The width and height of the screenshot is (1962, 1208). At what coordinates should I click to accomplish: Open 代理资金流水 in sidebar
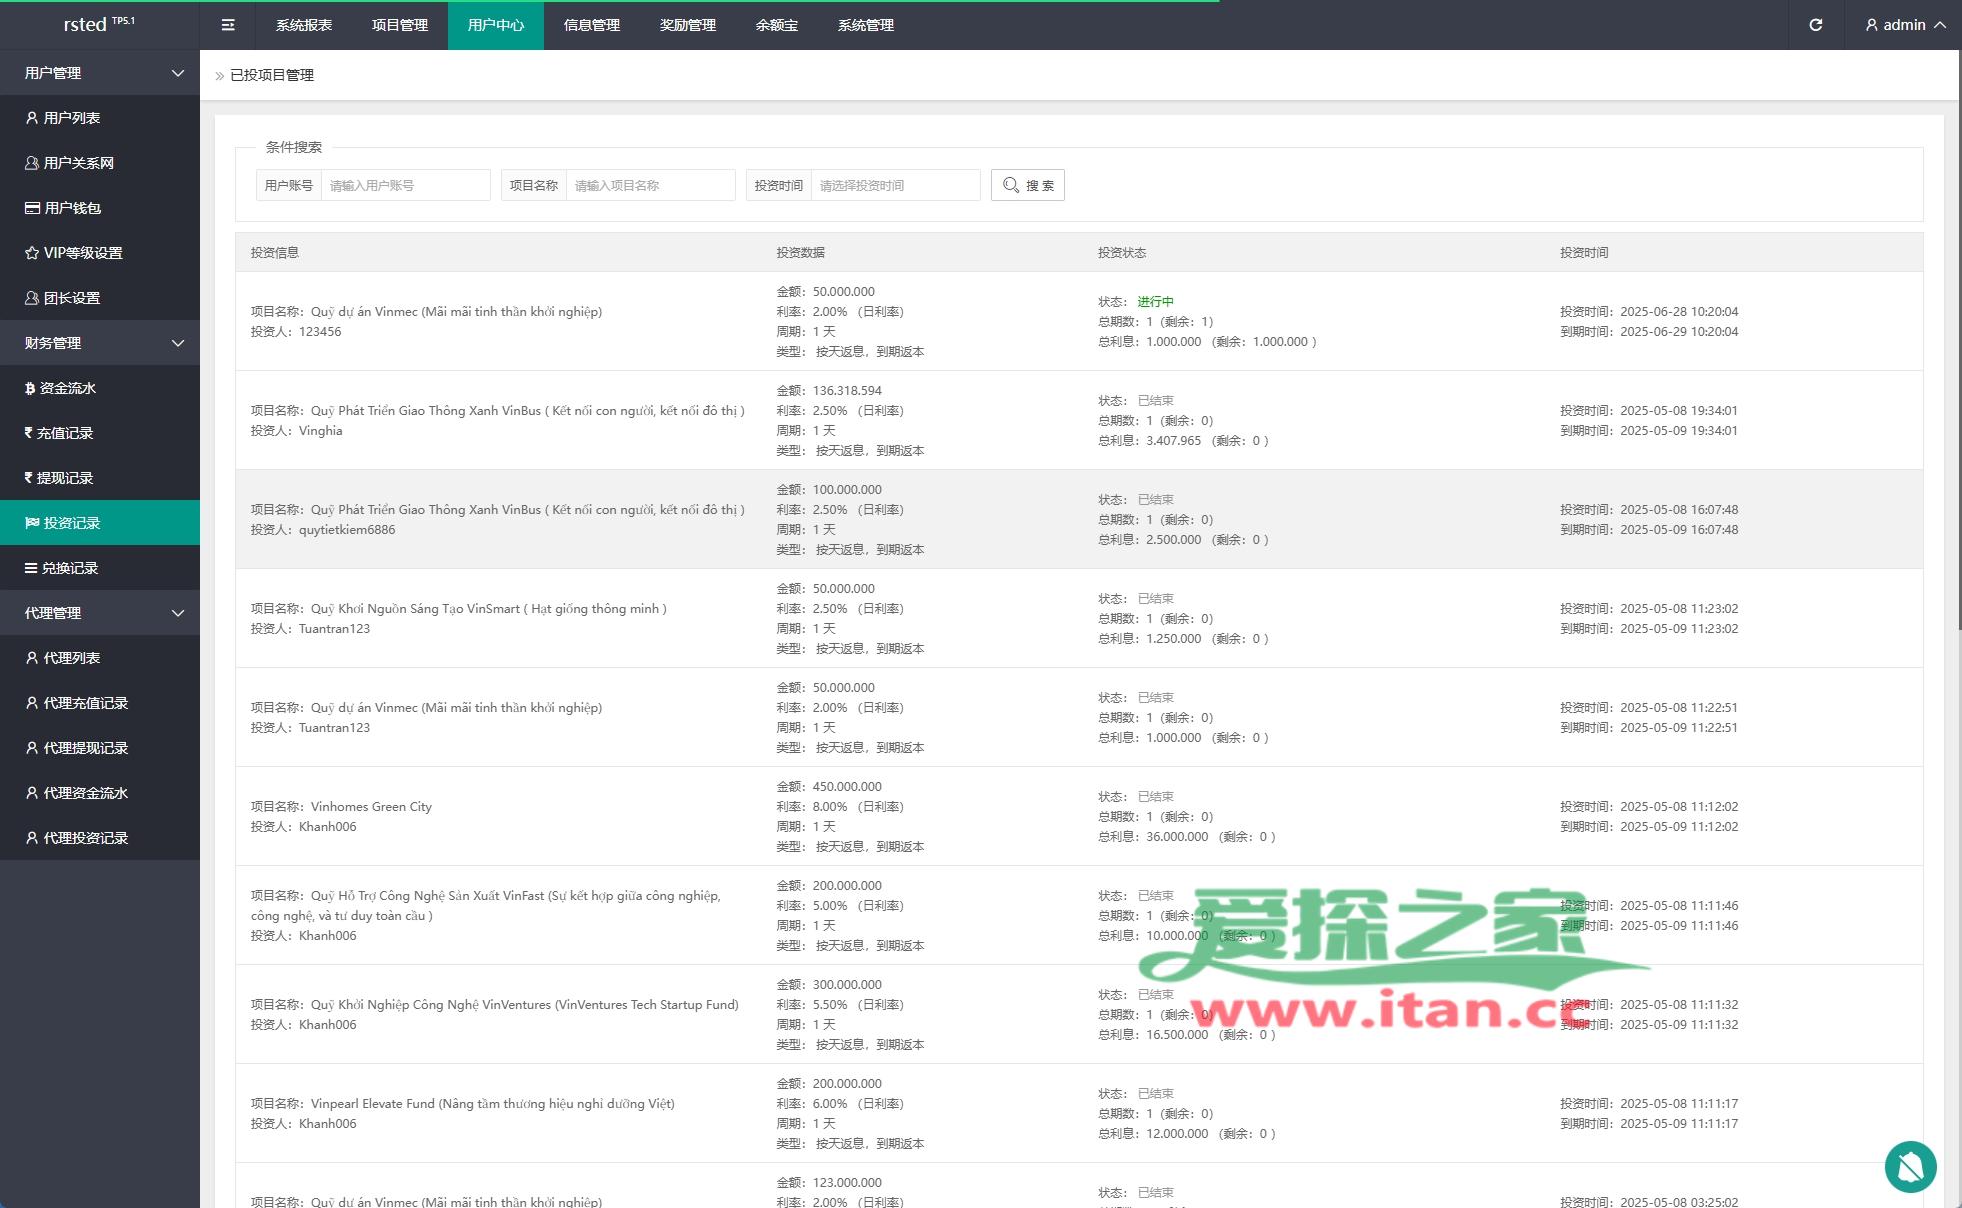[100, 793]
